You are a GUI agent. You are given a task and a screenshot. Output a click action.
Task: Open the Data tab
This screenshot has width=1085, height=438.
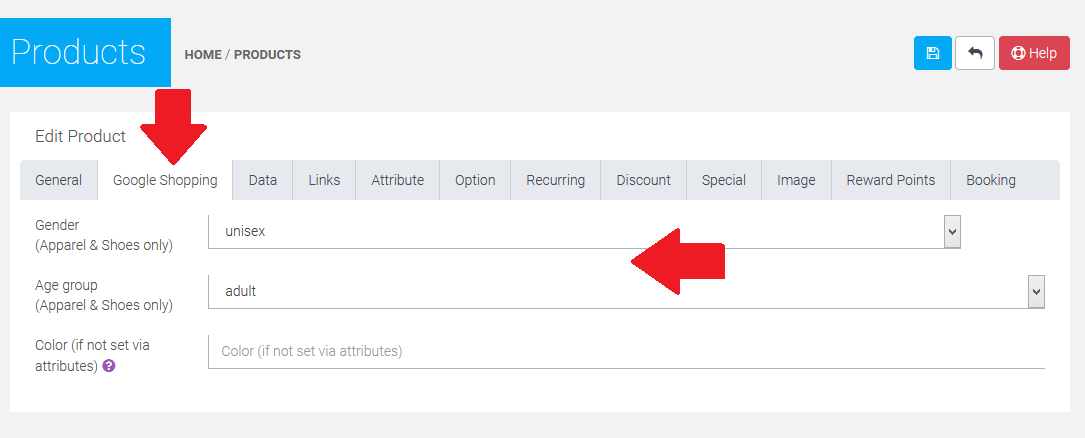263,180
